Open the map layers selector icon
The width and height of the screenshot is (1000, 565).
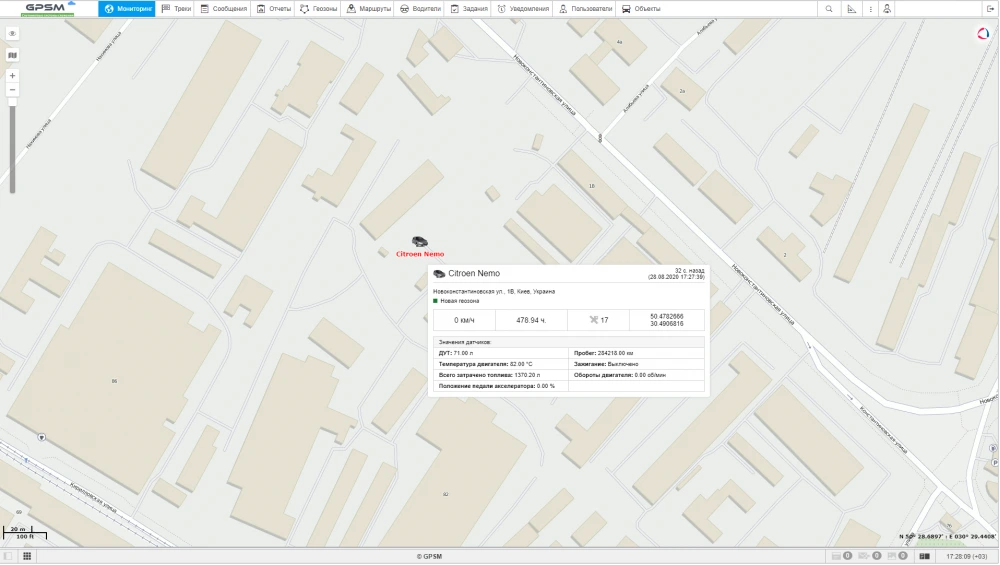tap(13, 56)
